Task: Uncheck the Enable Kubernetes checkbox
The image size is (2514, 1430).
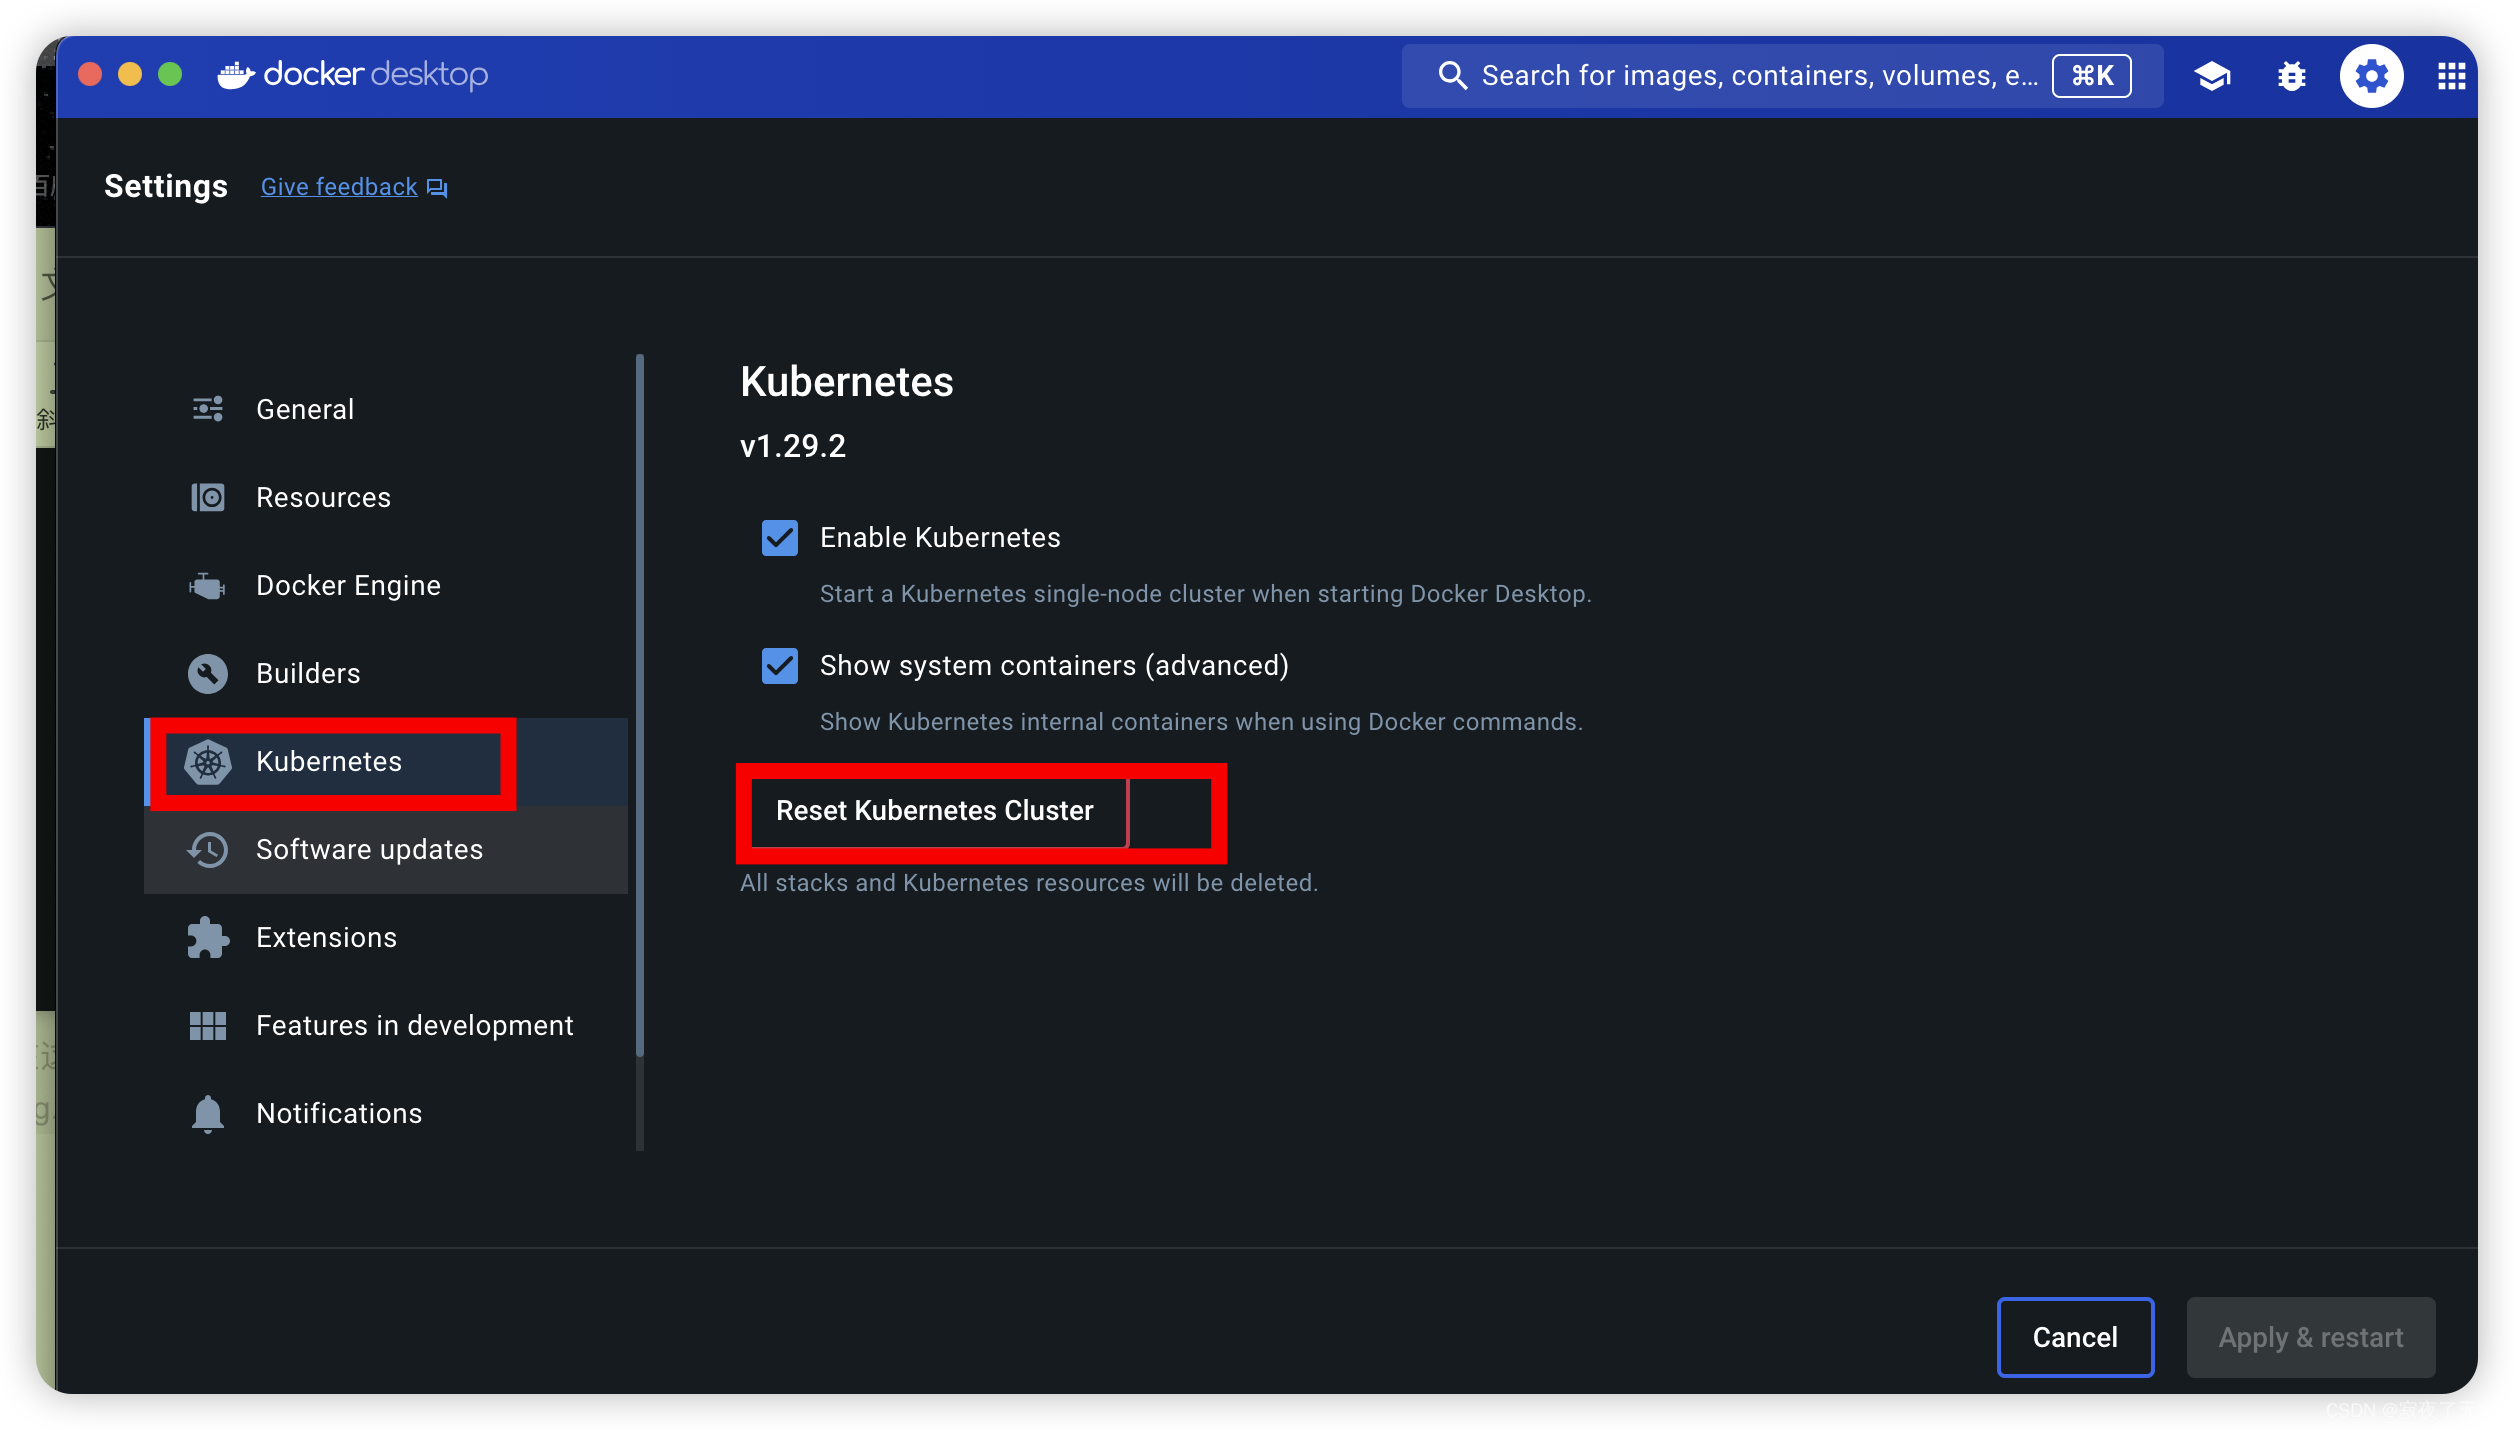Action: (x=780, y=538)
